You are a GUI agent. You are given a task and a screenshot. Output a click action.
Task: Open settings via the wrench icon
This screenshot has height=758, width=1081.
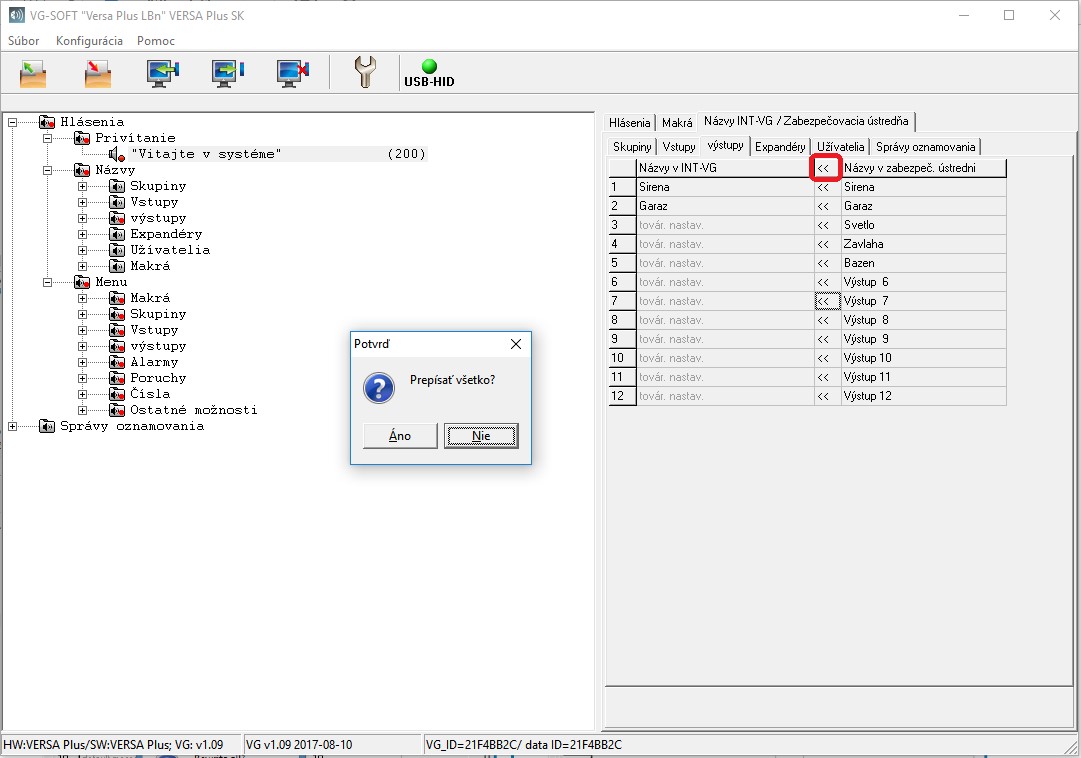coord(365,73)
